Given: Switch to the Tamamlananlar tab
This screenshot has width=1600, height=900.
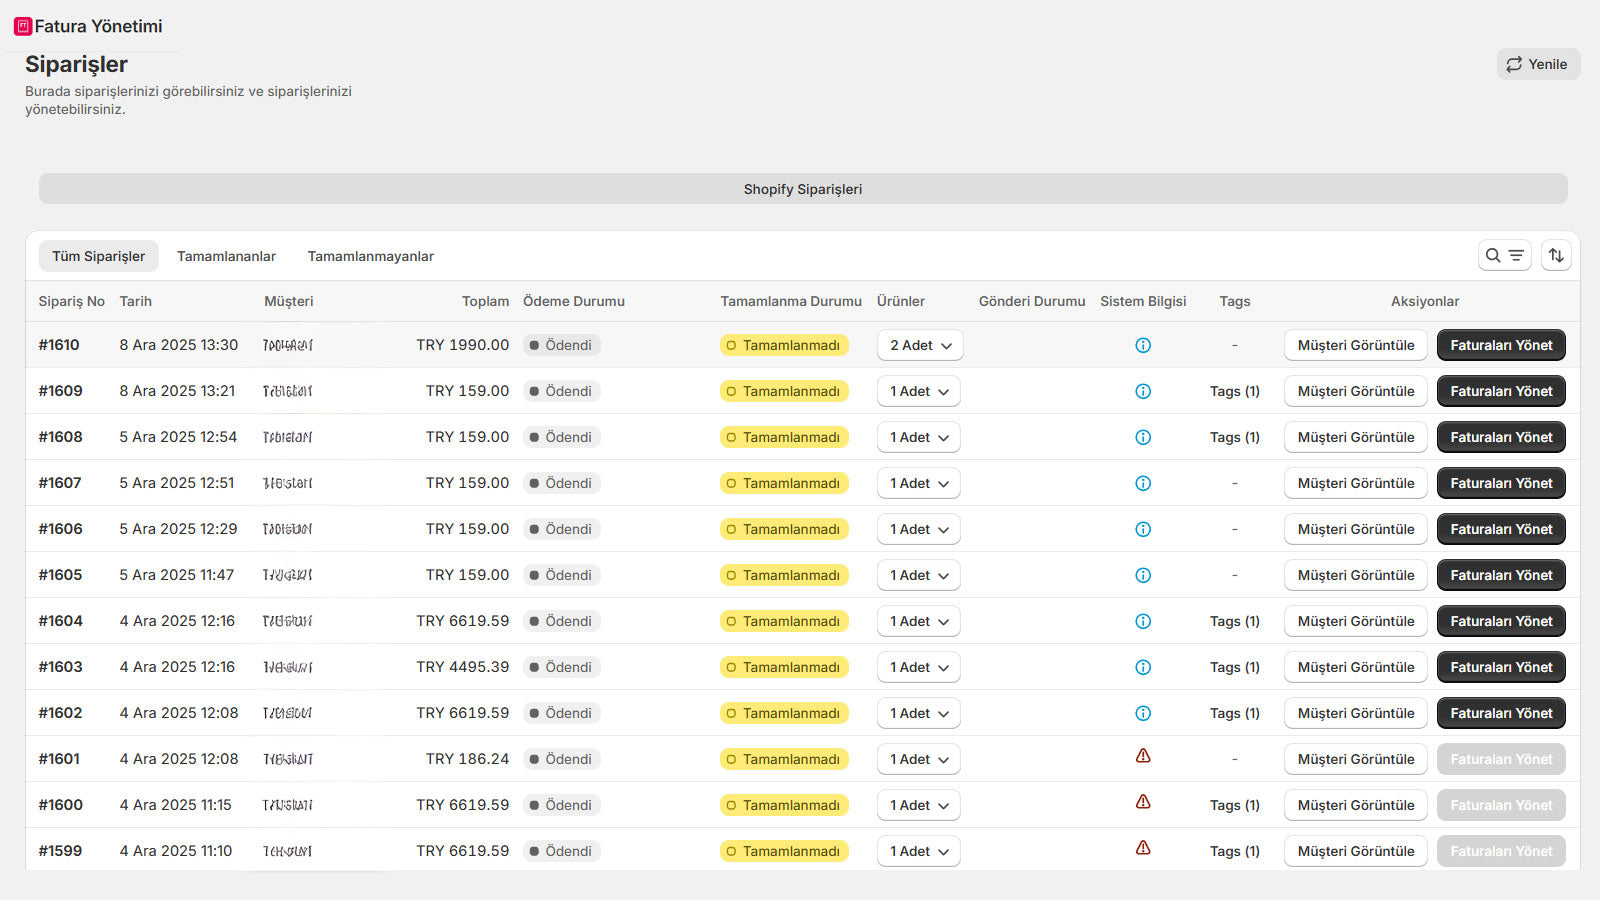Looking at the screenshot, I should tap(226, 256).
